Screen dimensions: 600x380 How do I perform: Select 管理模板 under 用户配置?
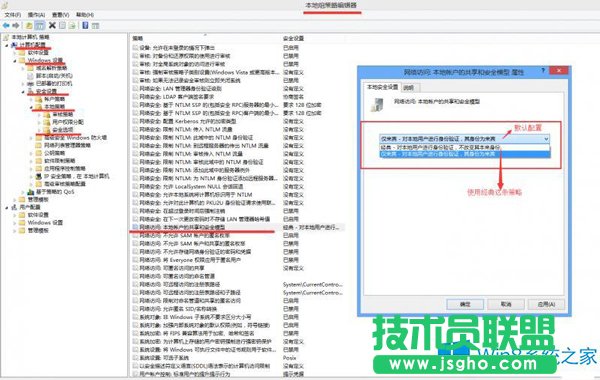point(38,230)
